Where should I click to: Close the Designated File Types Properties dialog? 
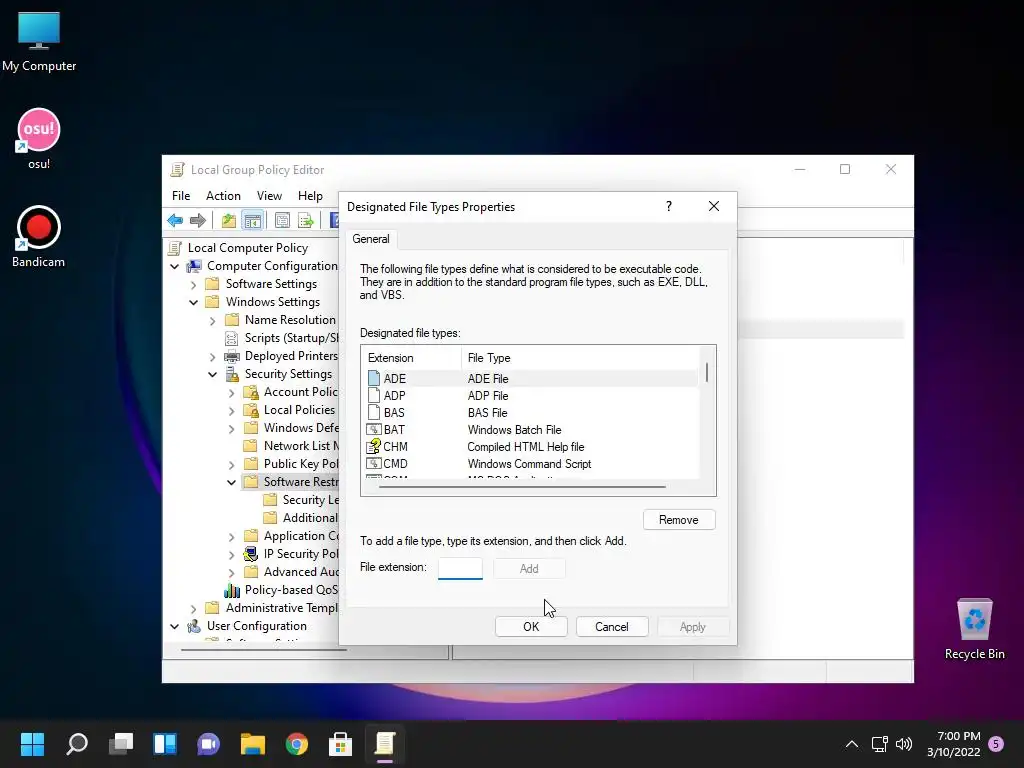click(714, 206)
